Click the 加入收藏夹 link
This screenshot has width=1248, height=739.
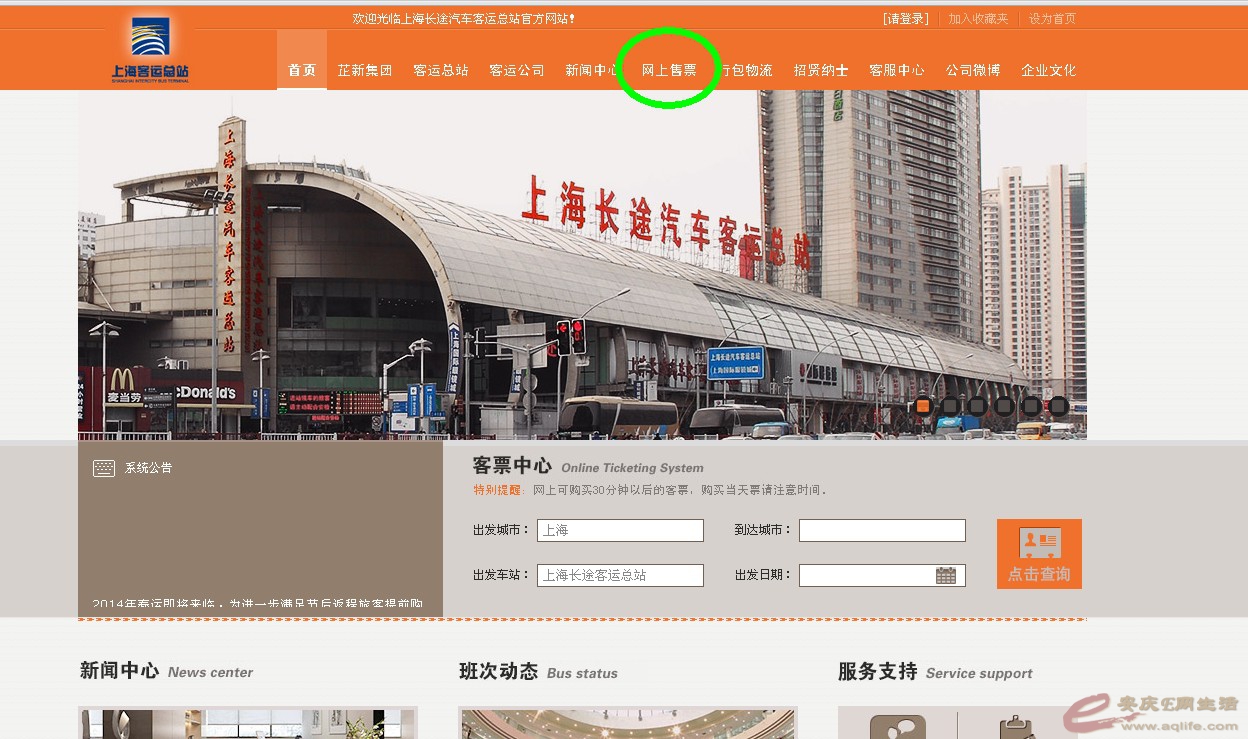pos(978,19)
